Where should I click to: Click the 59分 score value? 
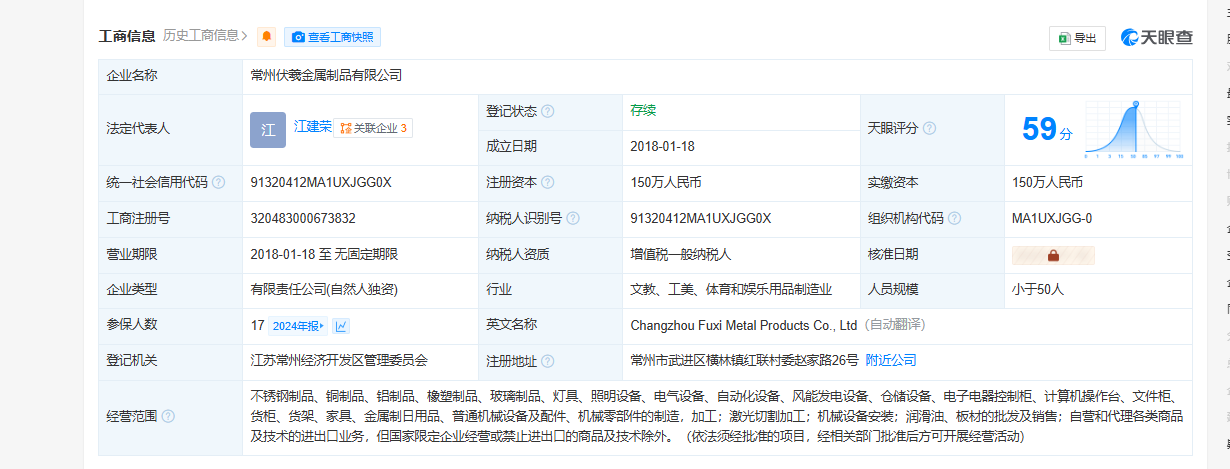coord(1047,129)
